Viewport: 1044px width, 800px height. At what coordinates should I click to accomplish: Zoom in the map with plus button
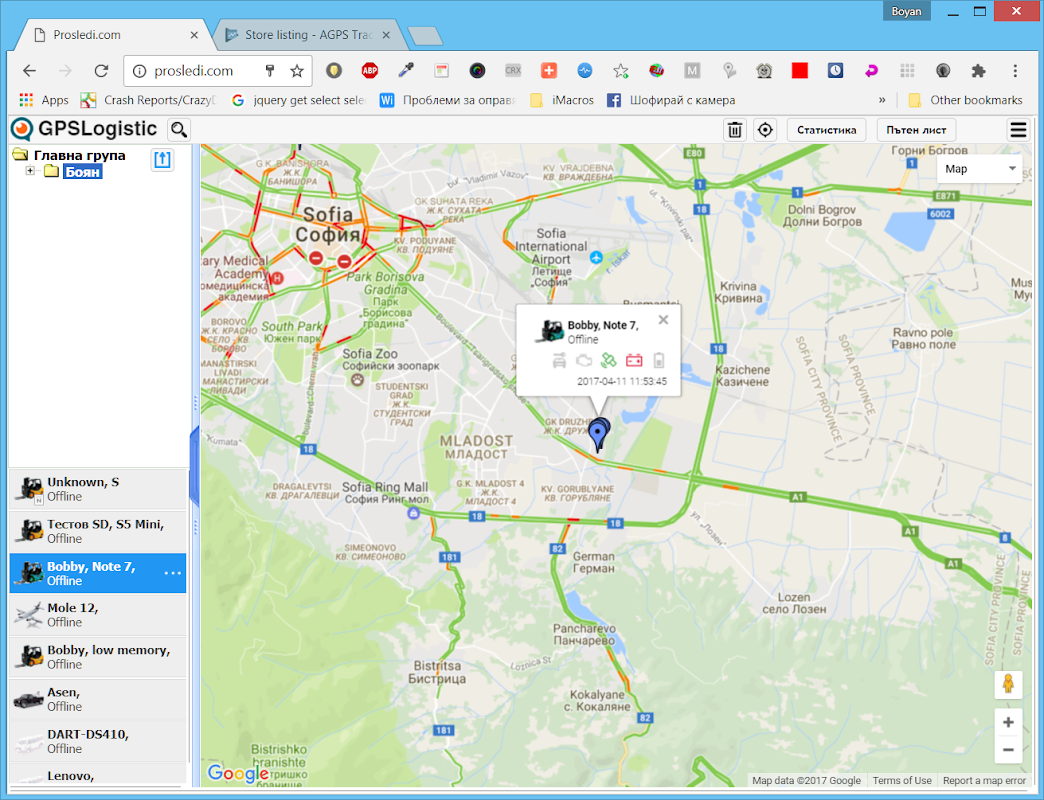point(1008,722)
